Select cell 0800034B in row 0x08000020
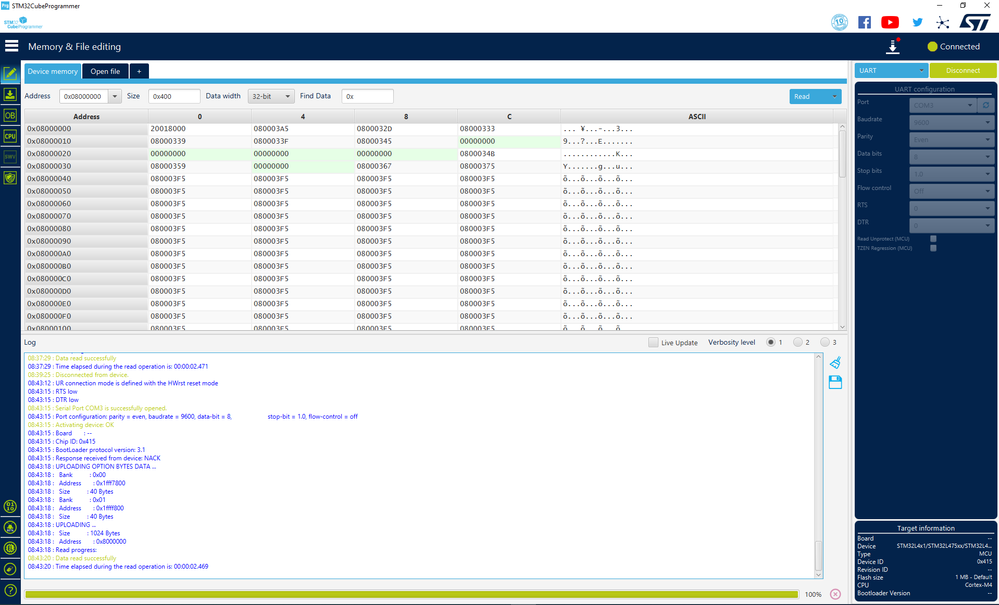This screenshot has height=605, width=999. (x=509, y=153)
